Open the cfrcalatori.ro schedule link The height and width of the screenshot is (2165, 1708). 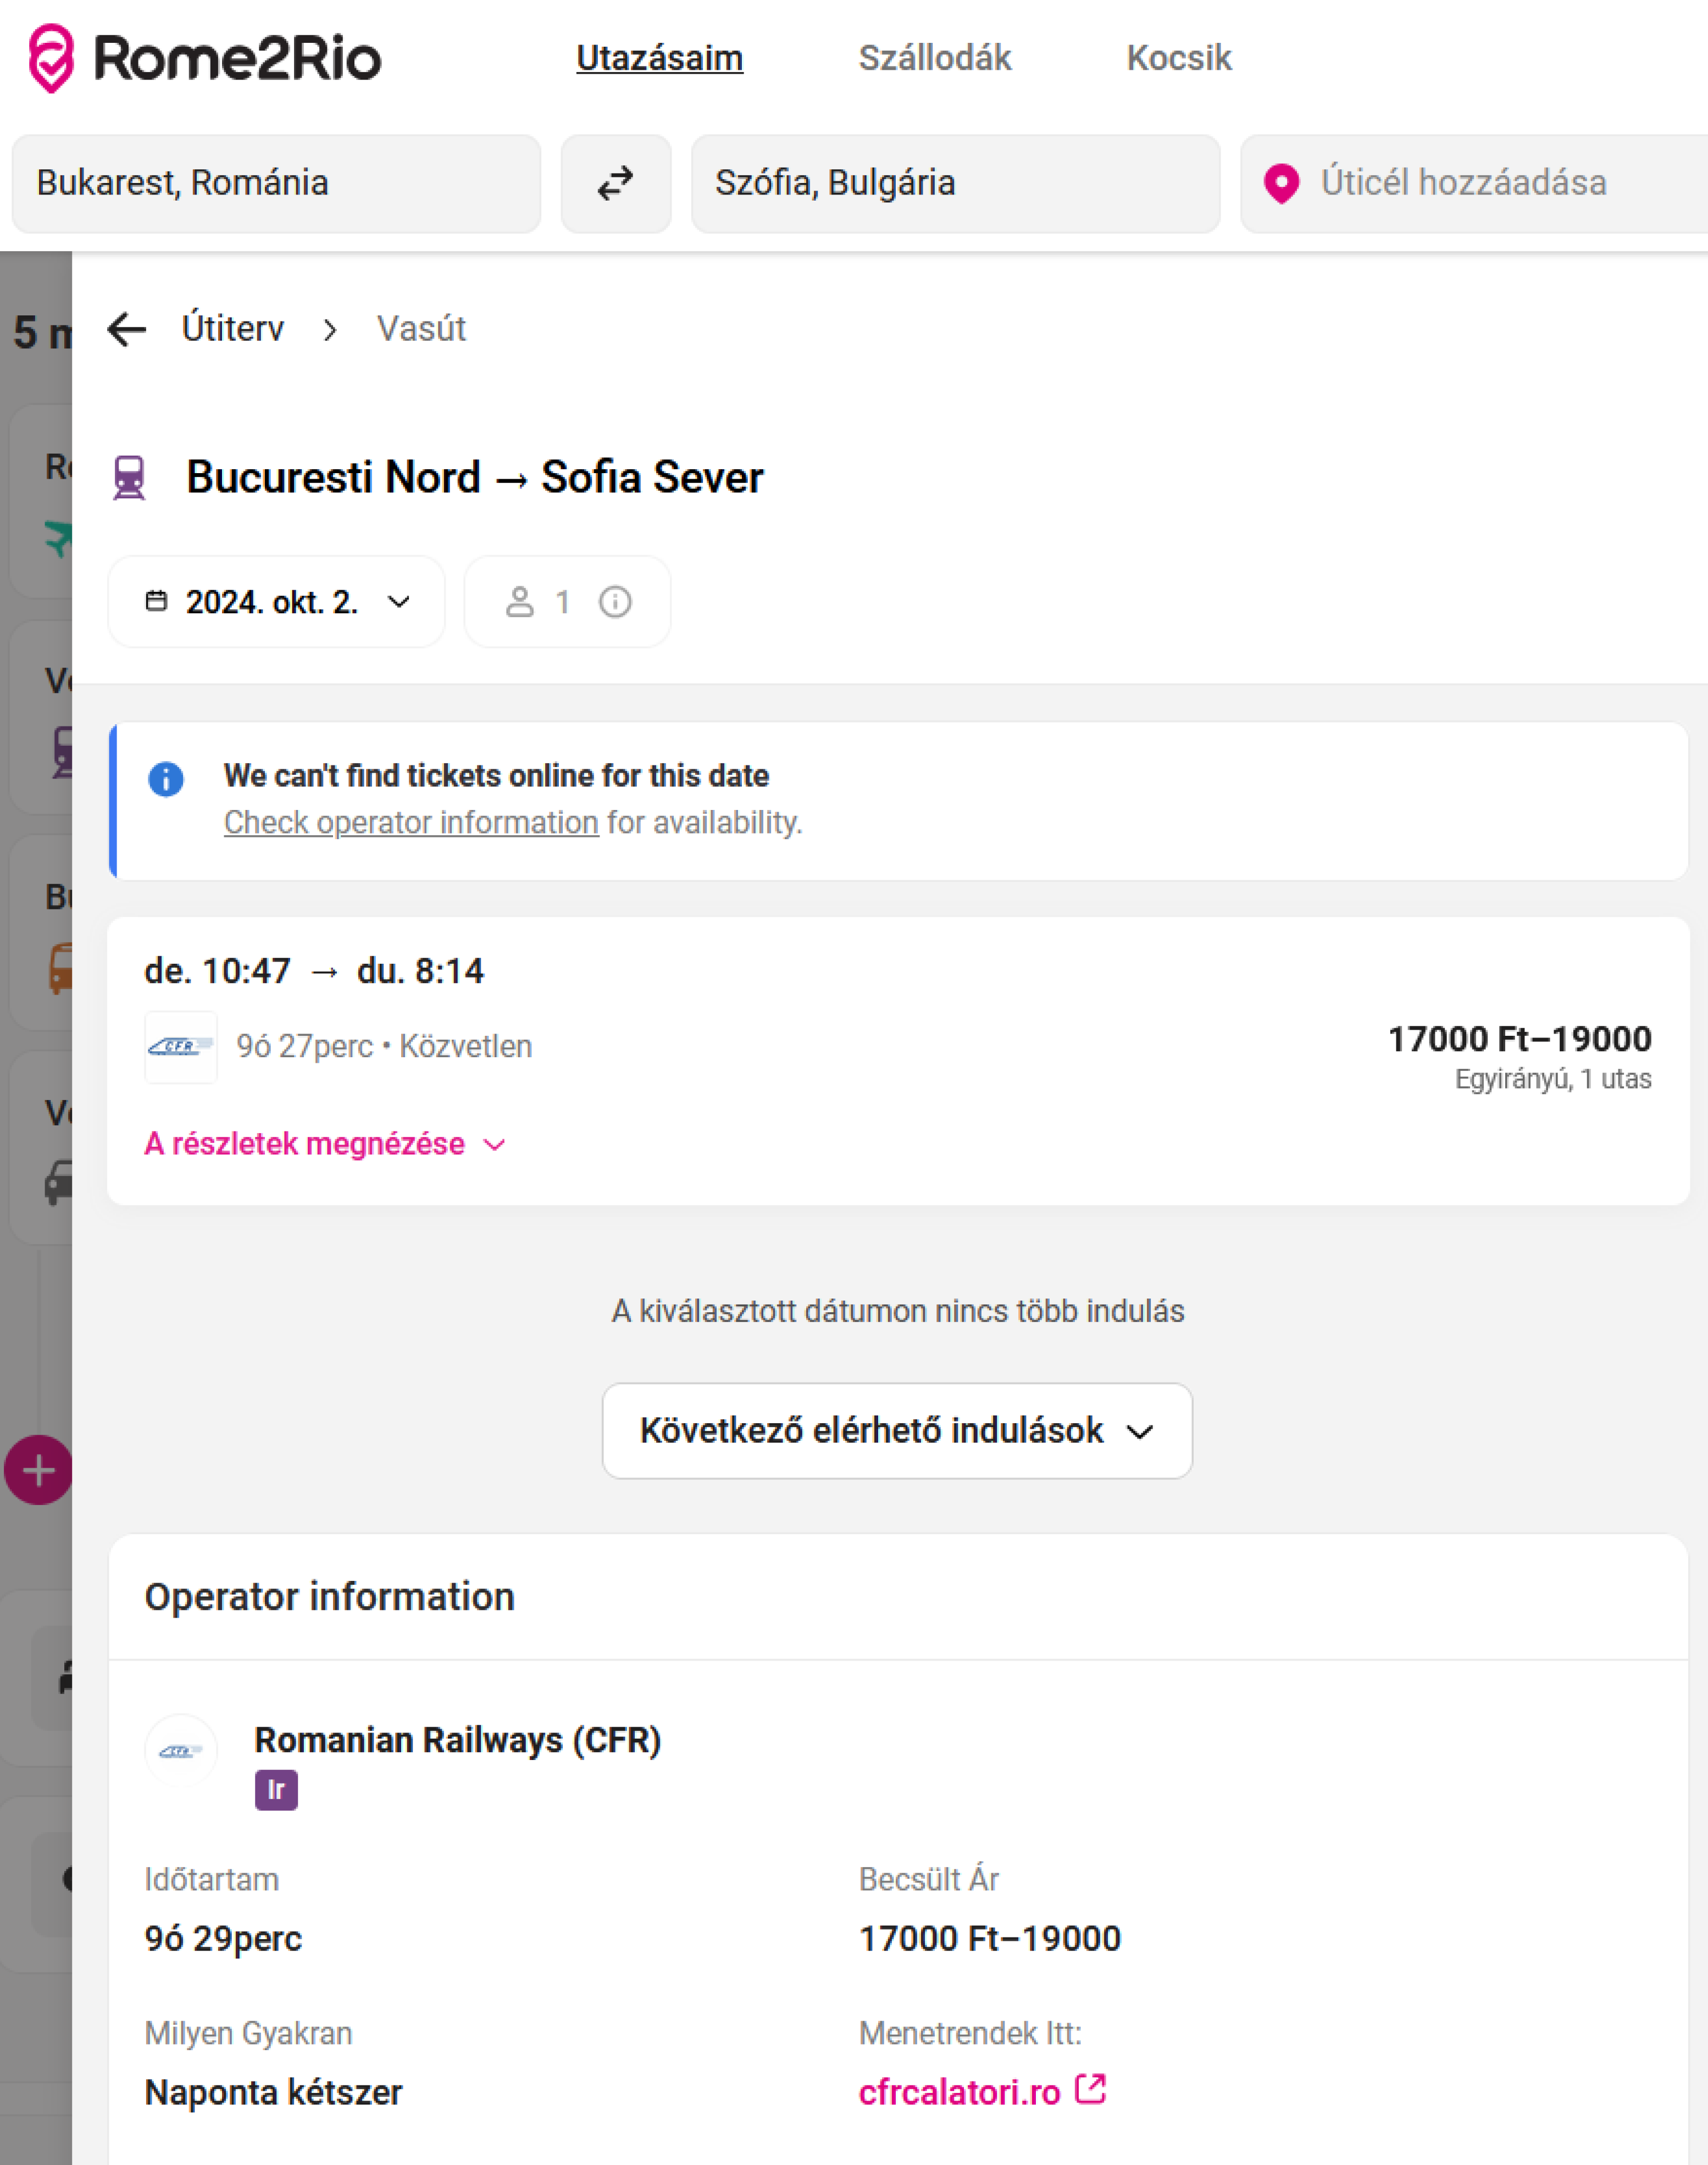(959, 2092)
